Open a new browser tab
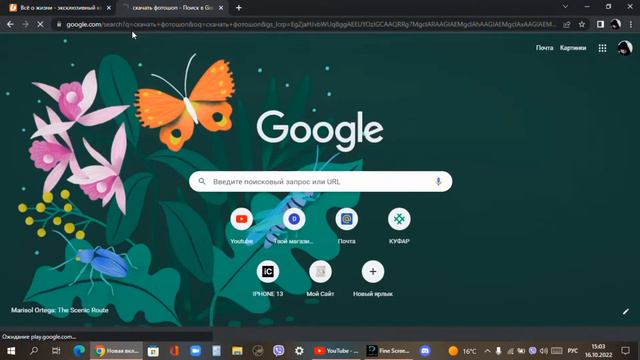This screenshot has height=360, width=640. pos(239,8)
